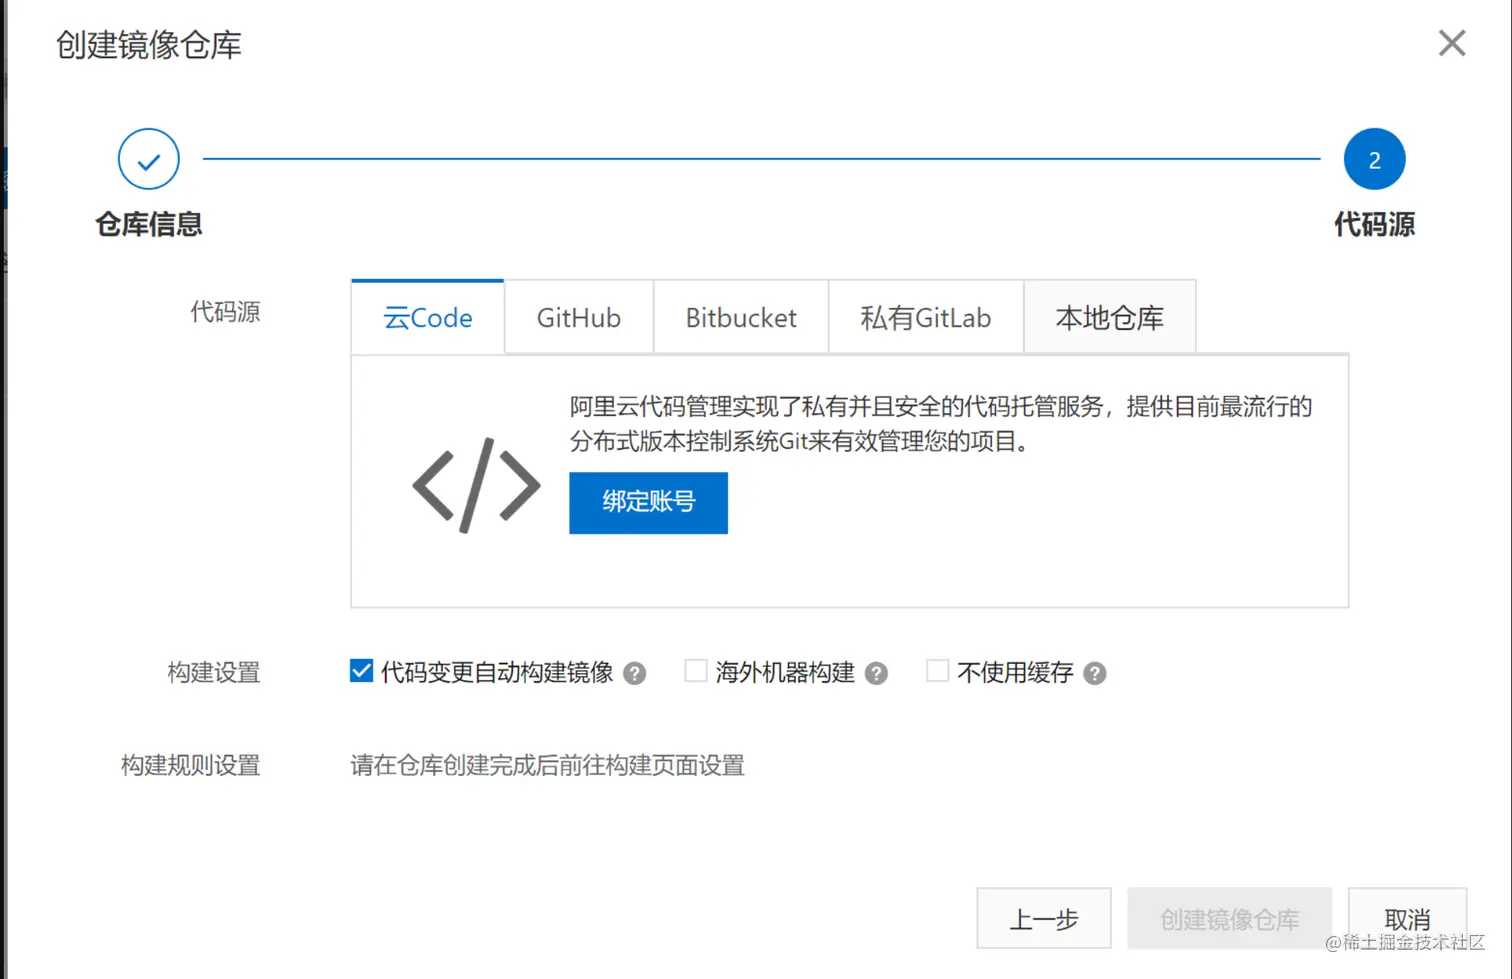Image resolution: width=1512 pixels, height=979 pixels.
Task: Click the 仓库信息 step label
Action: [x=149, y=224]
